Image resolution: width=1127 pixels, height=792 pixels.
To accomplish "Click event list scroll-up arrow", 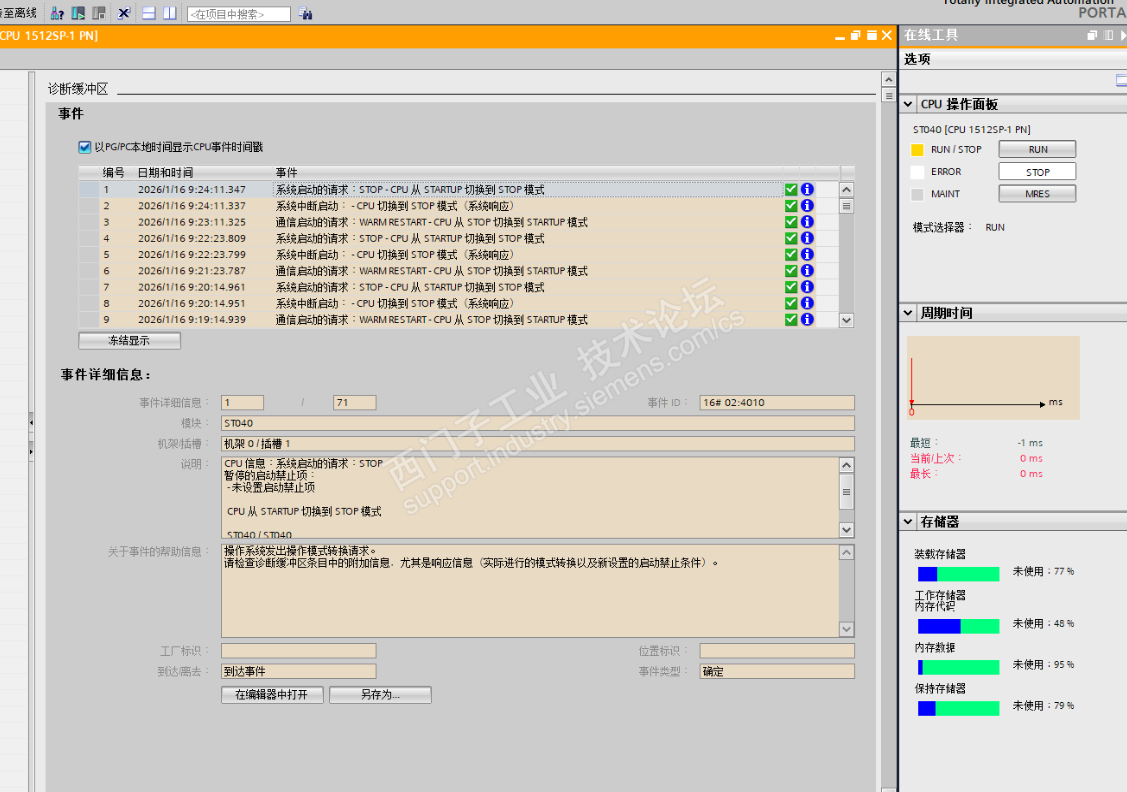I will point(847,190).
